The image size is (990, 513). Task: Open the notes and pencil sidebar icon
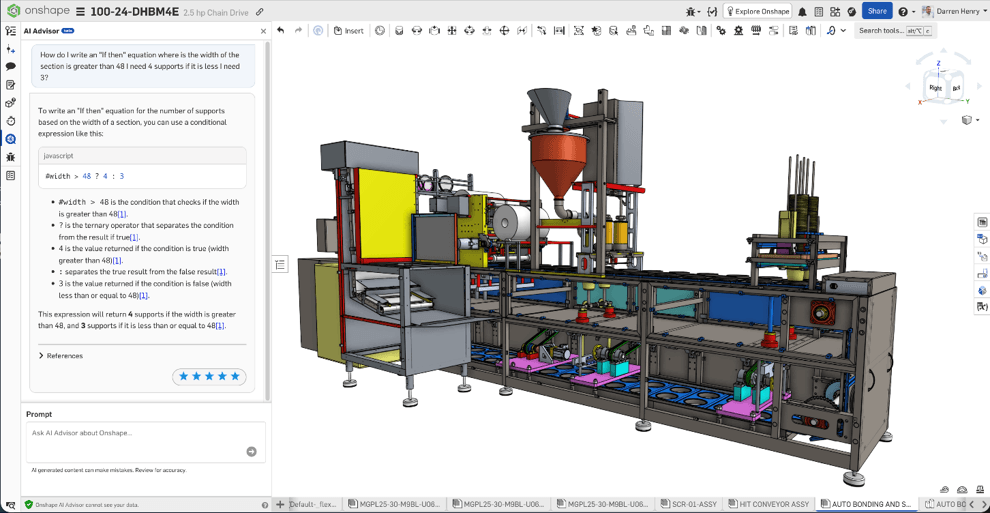(x=11, y=85)
